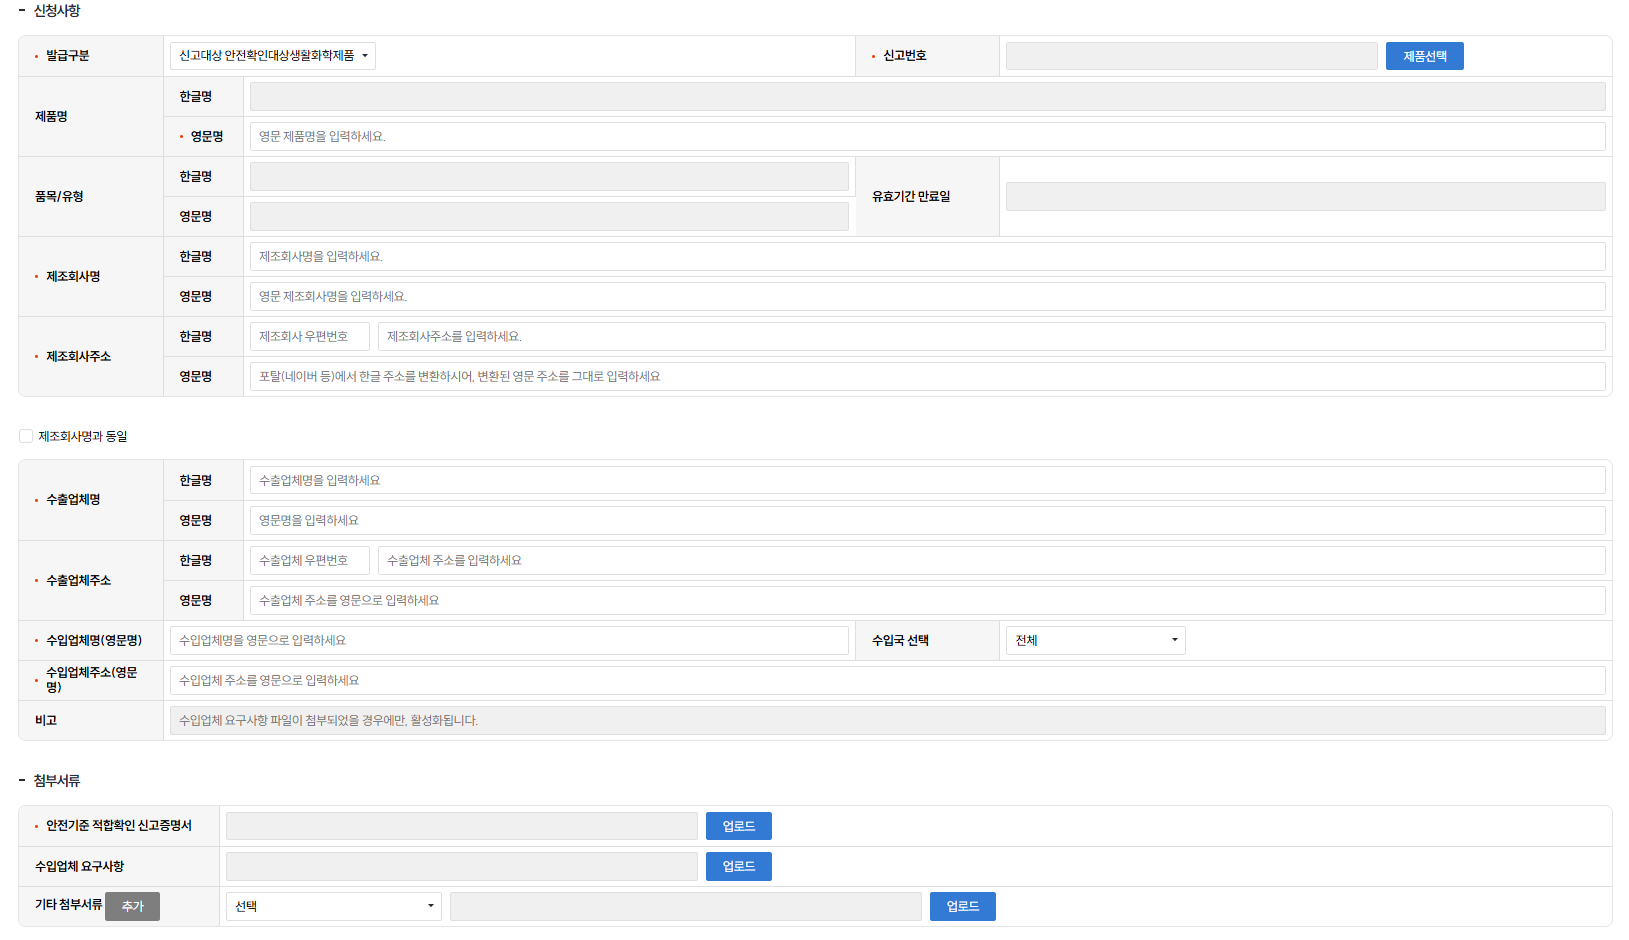Click the 수입업체 요구사항 file field
The width and height of the screenshot is (1629, 940).
tap(461, 866)
